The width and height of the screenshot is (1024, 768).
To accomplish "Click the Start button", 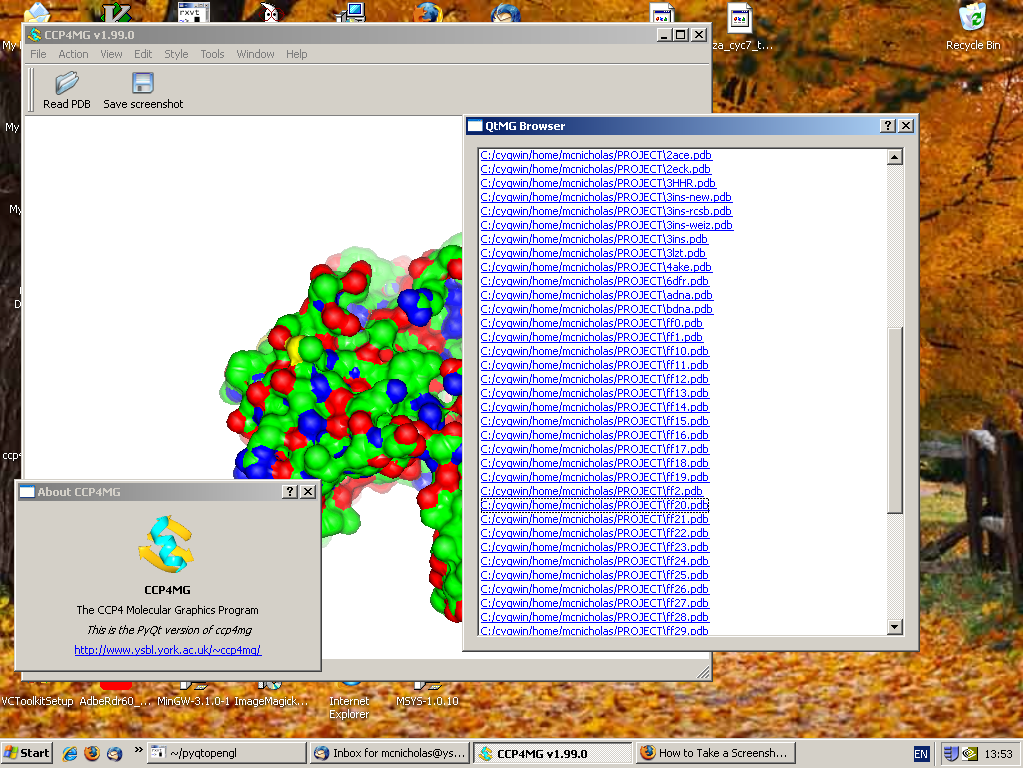I will pos(27,753).
